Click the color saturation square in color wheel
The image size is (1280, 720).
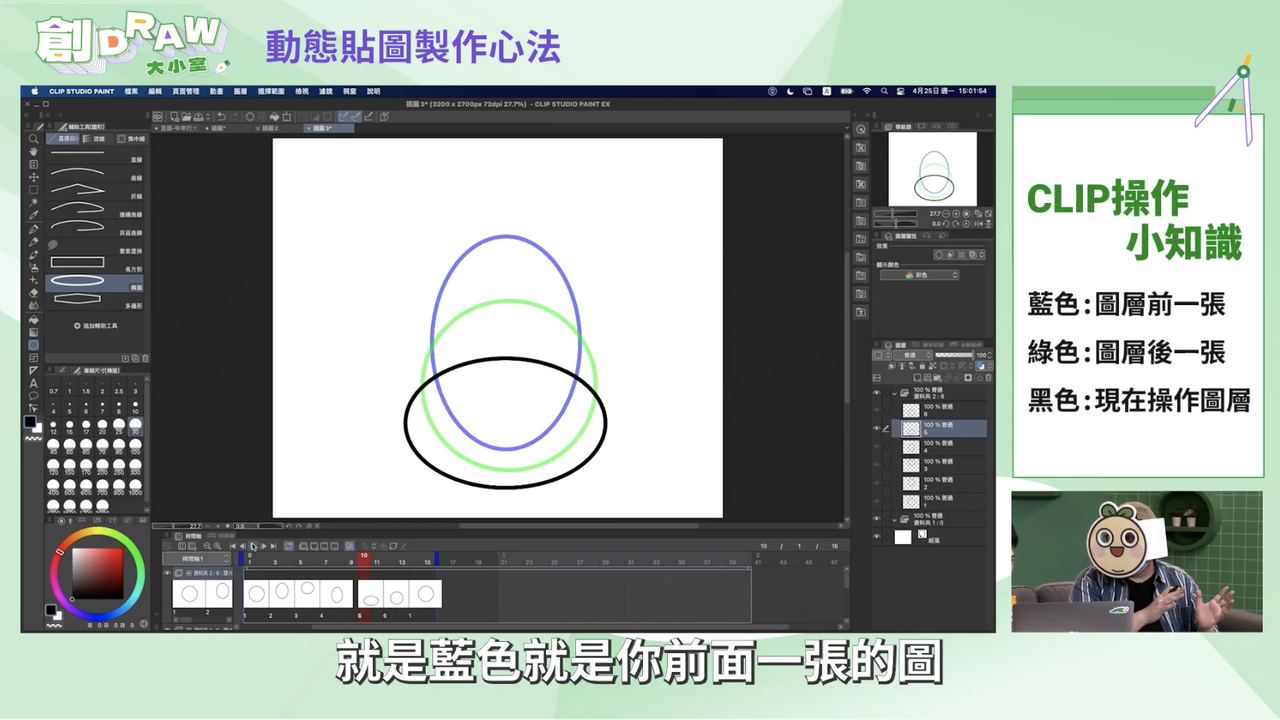(97, 573)
